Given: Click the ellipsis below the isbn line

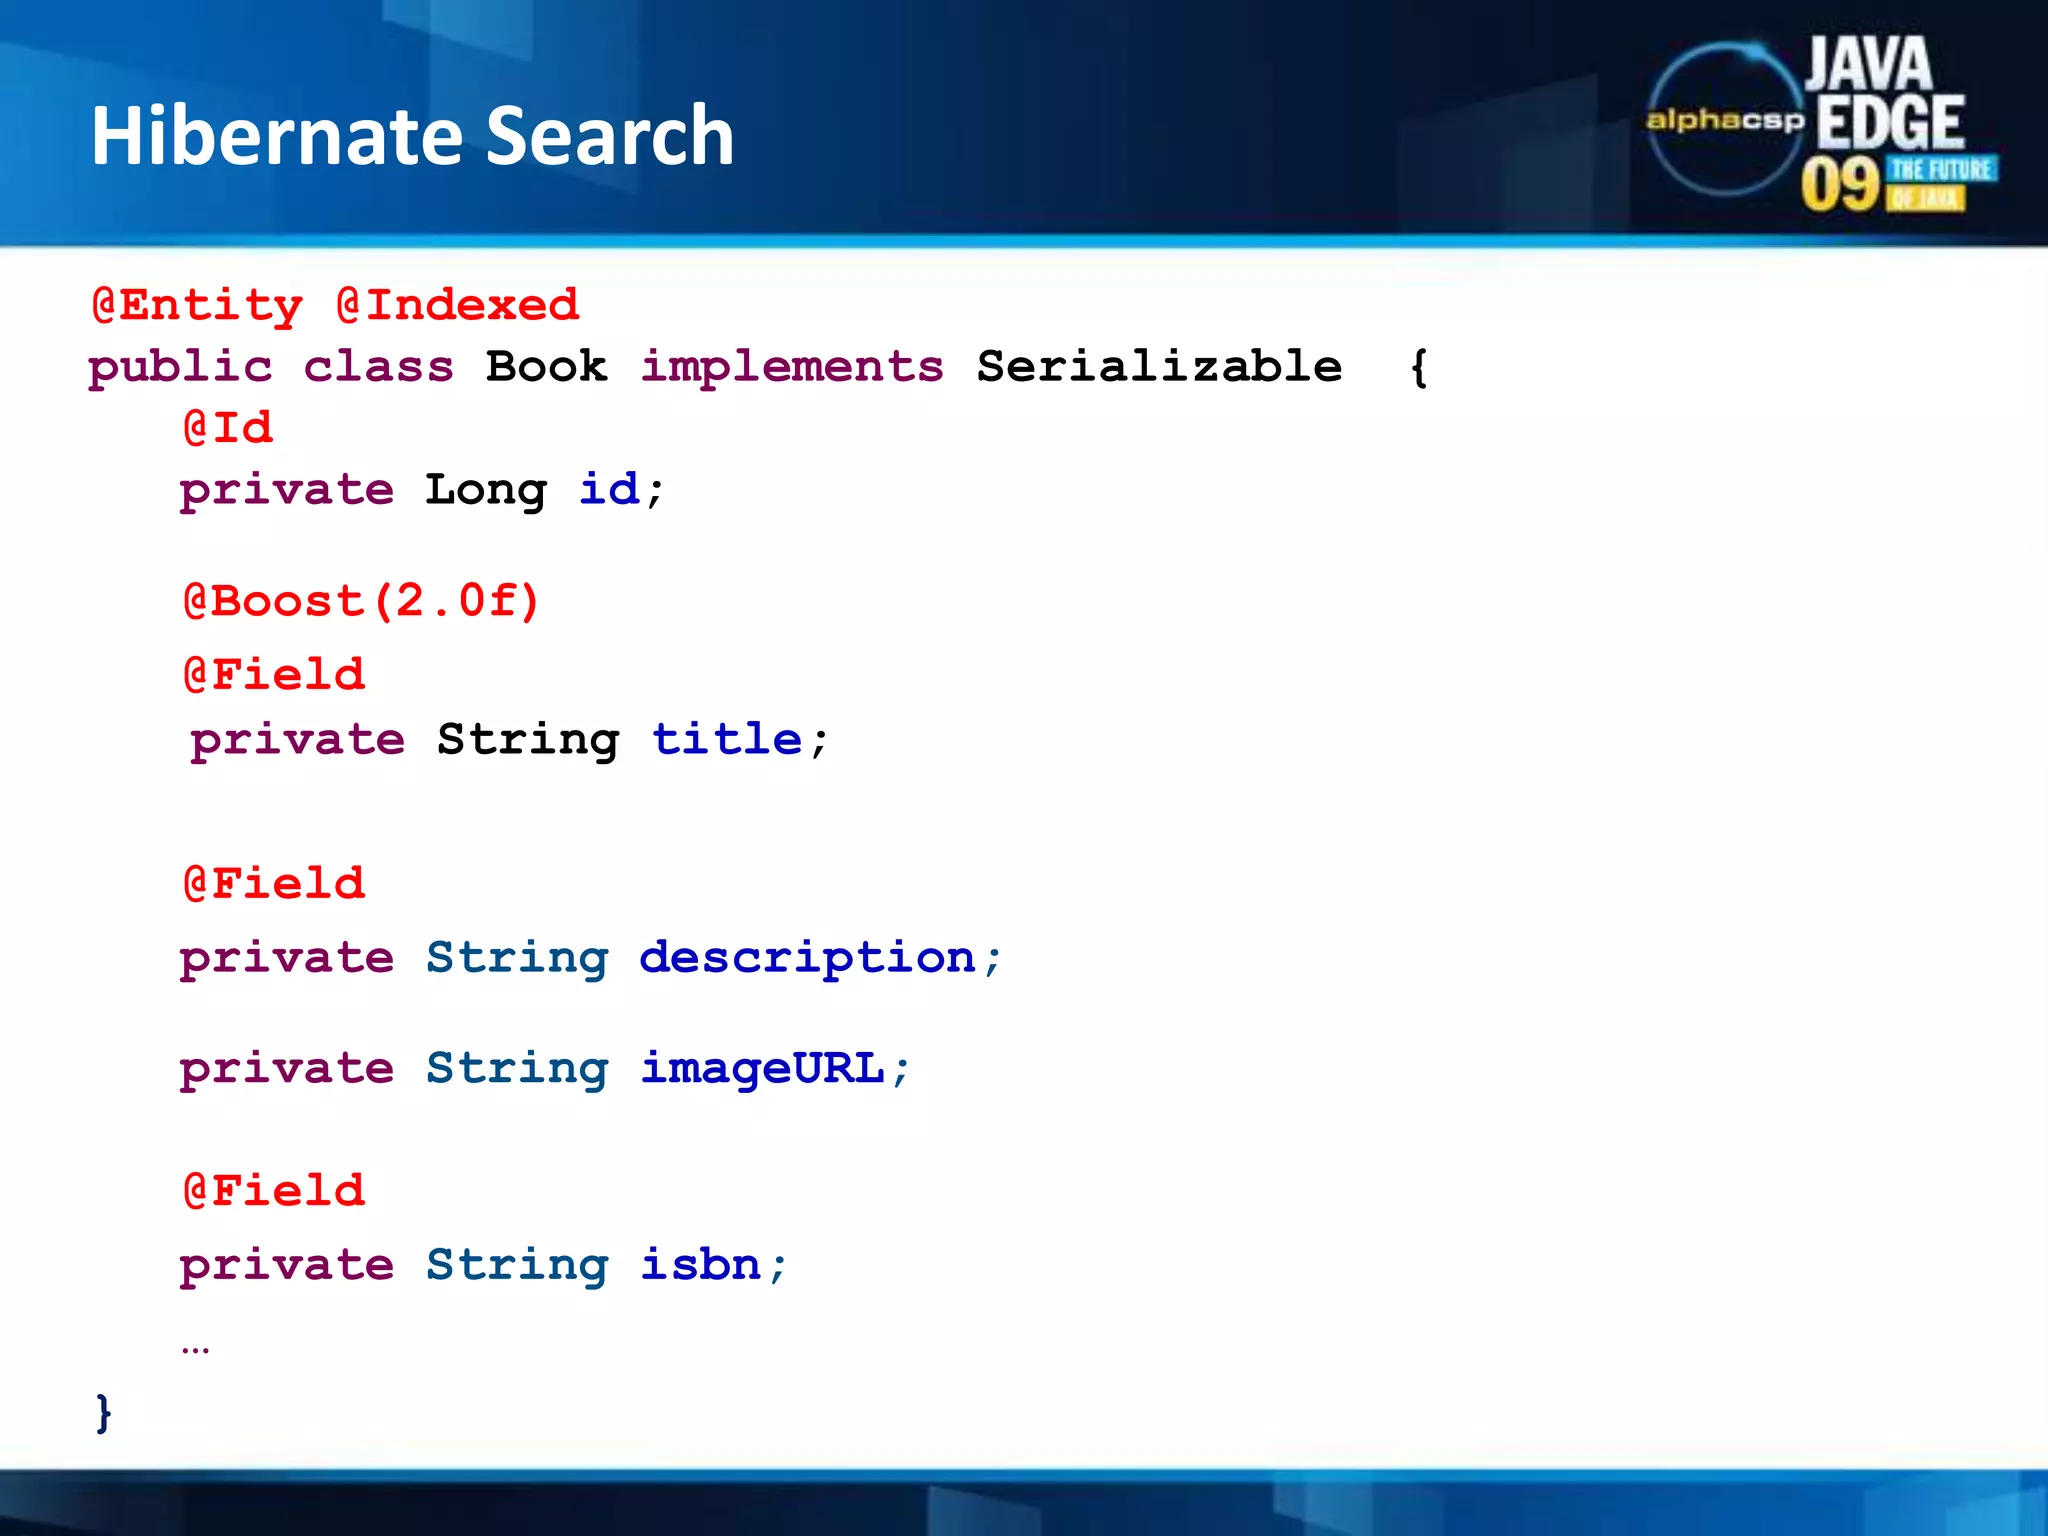Looking at the screenshot, I should pyautogui.click(x=196, y=1349).
